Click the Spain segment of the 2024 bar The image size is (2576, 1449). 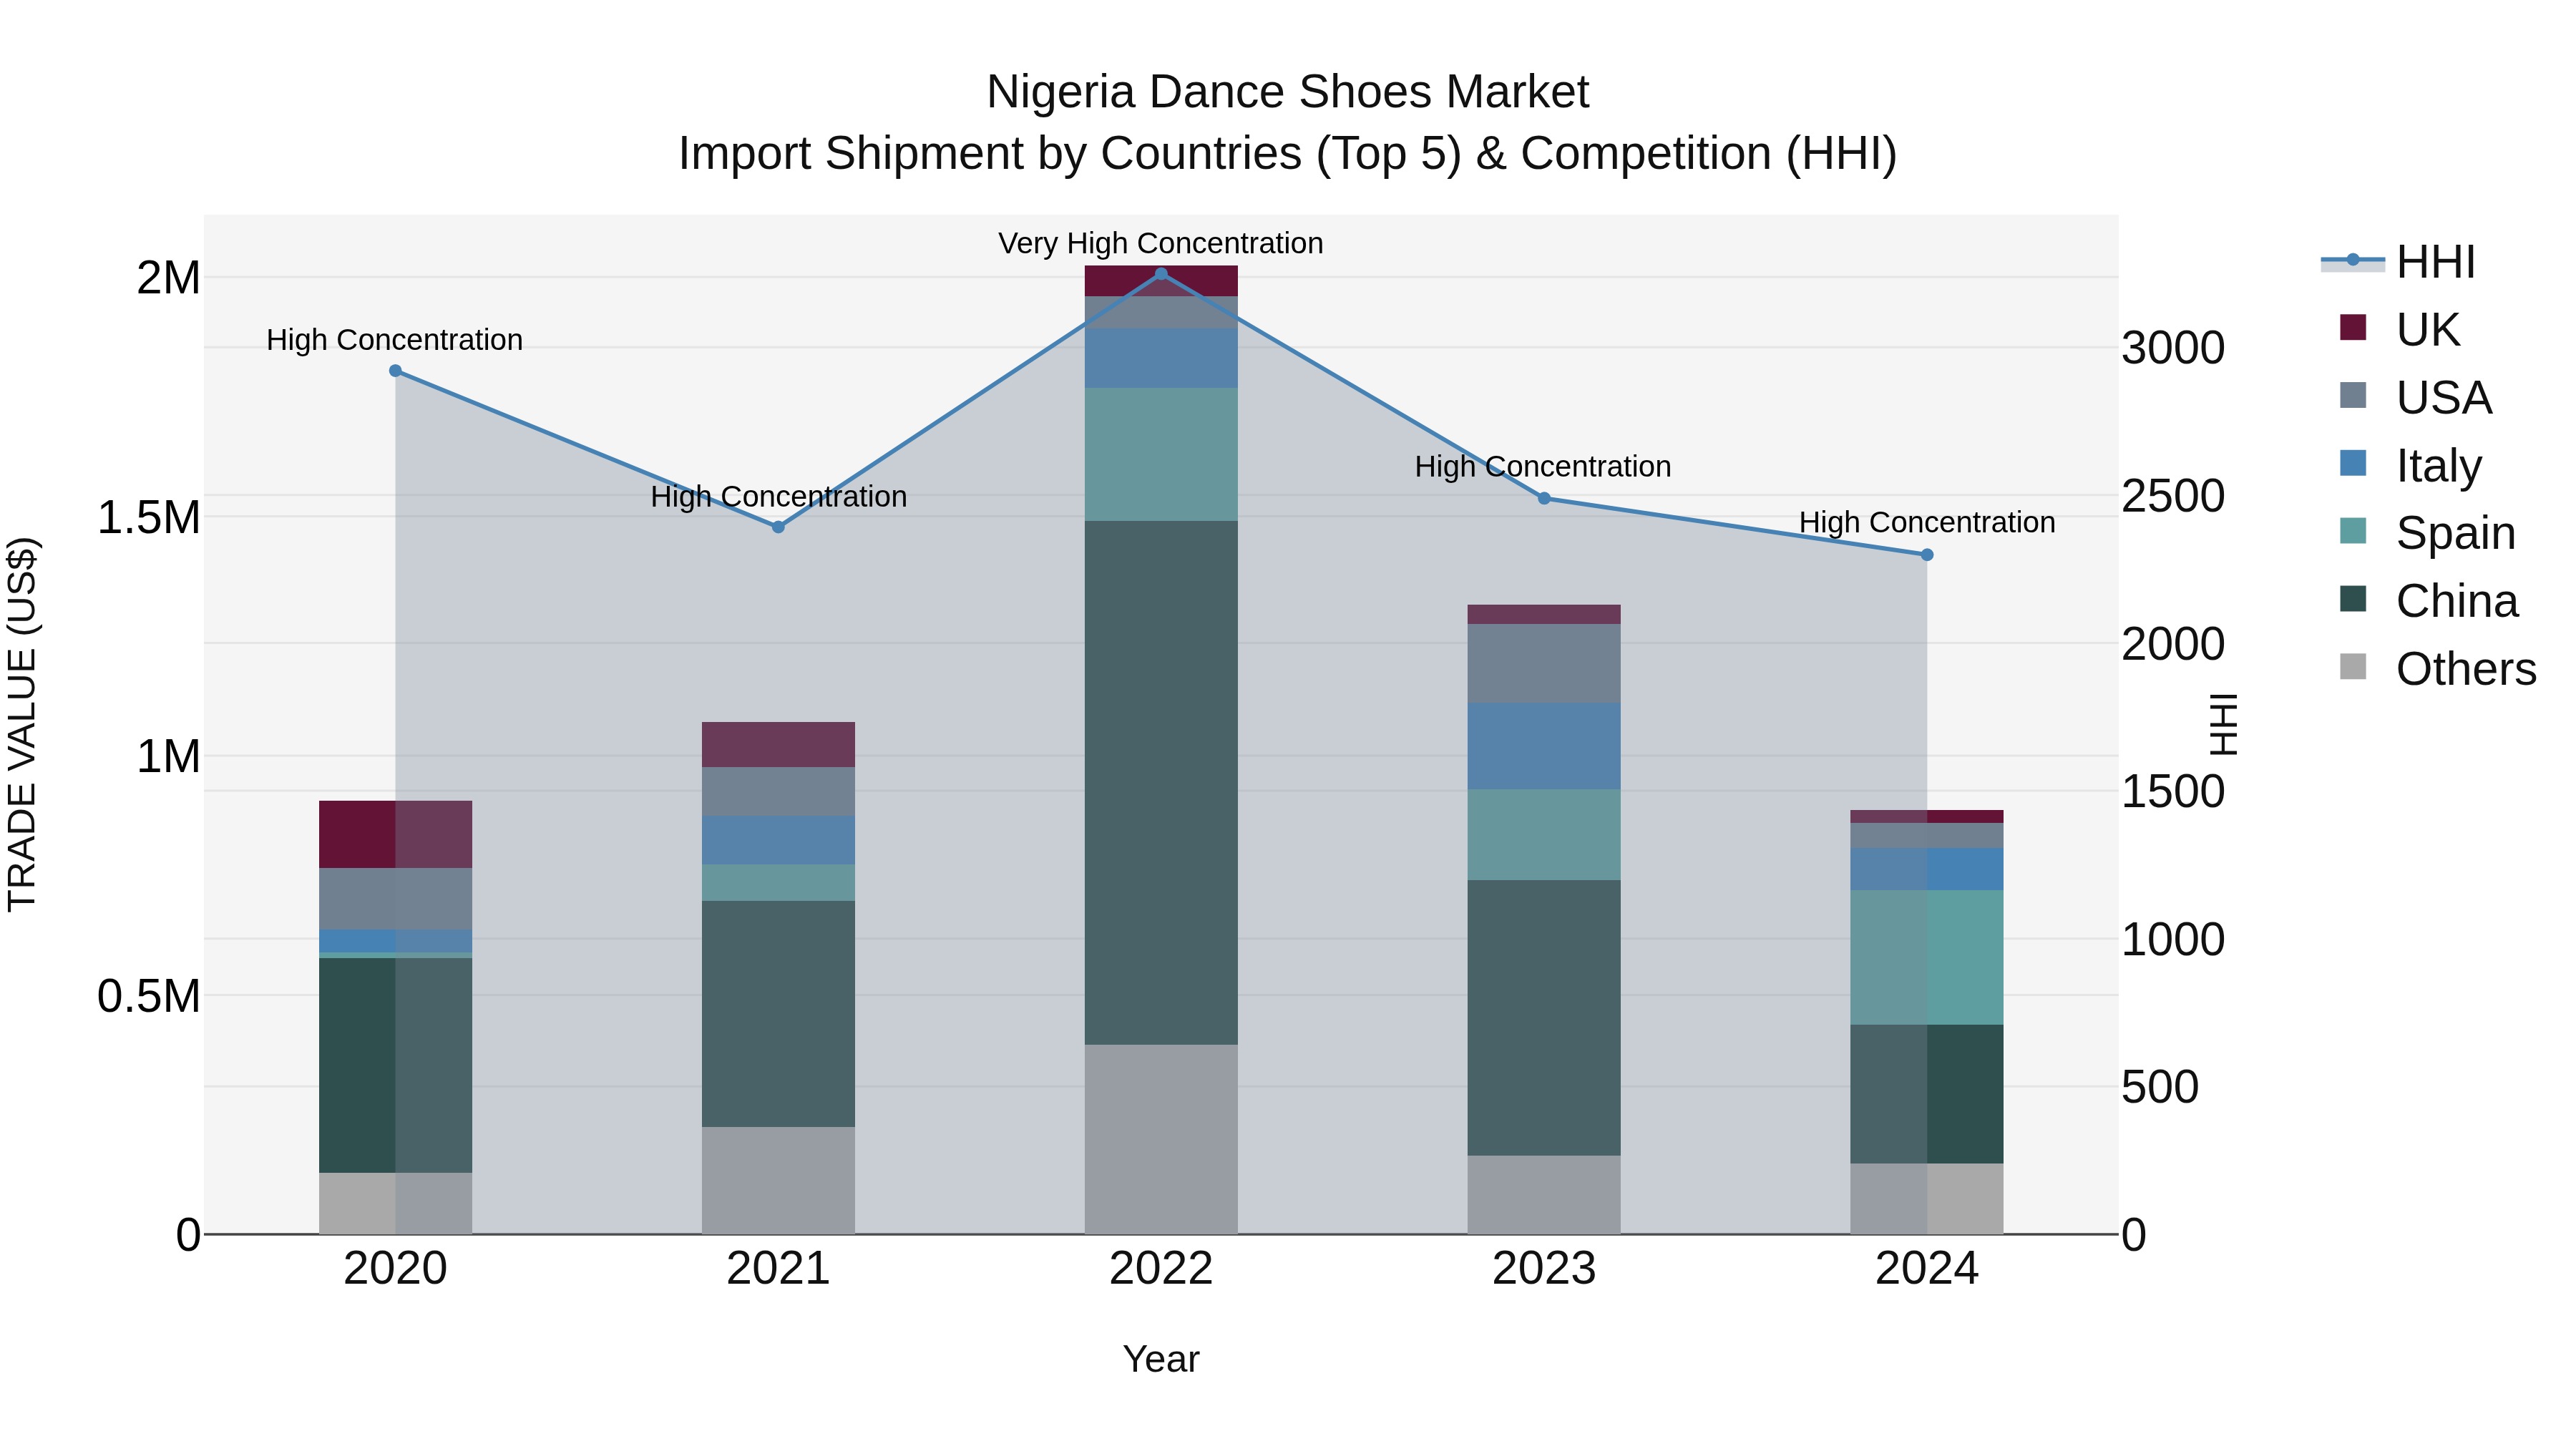[1927, 957]
